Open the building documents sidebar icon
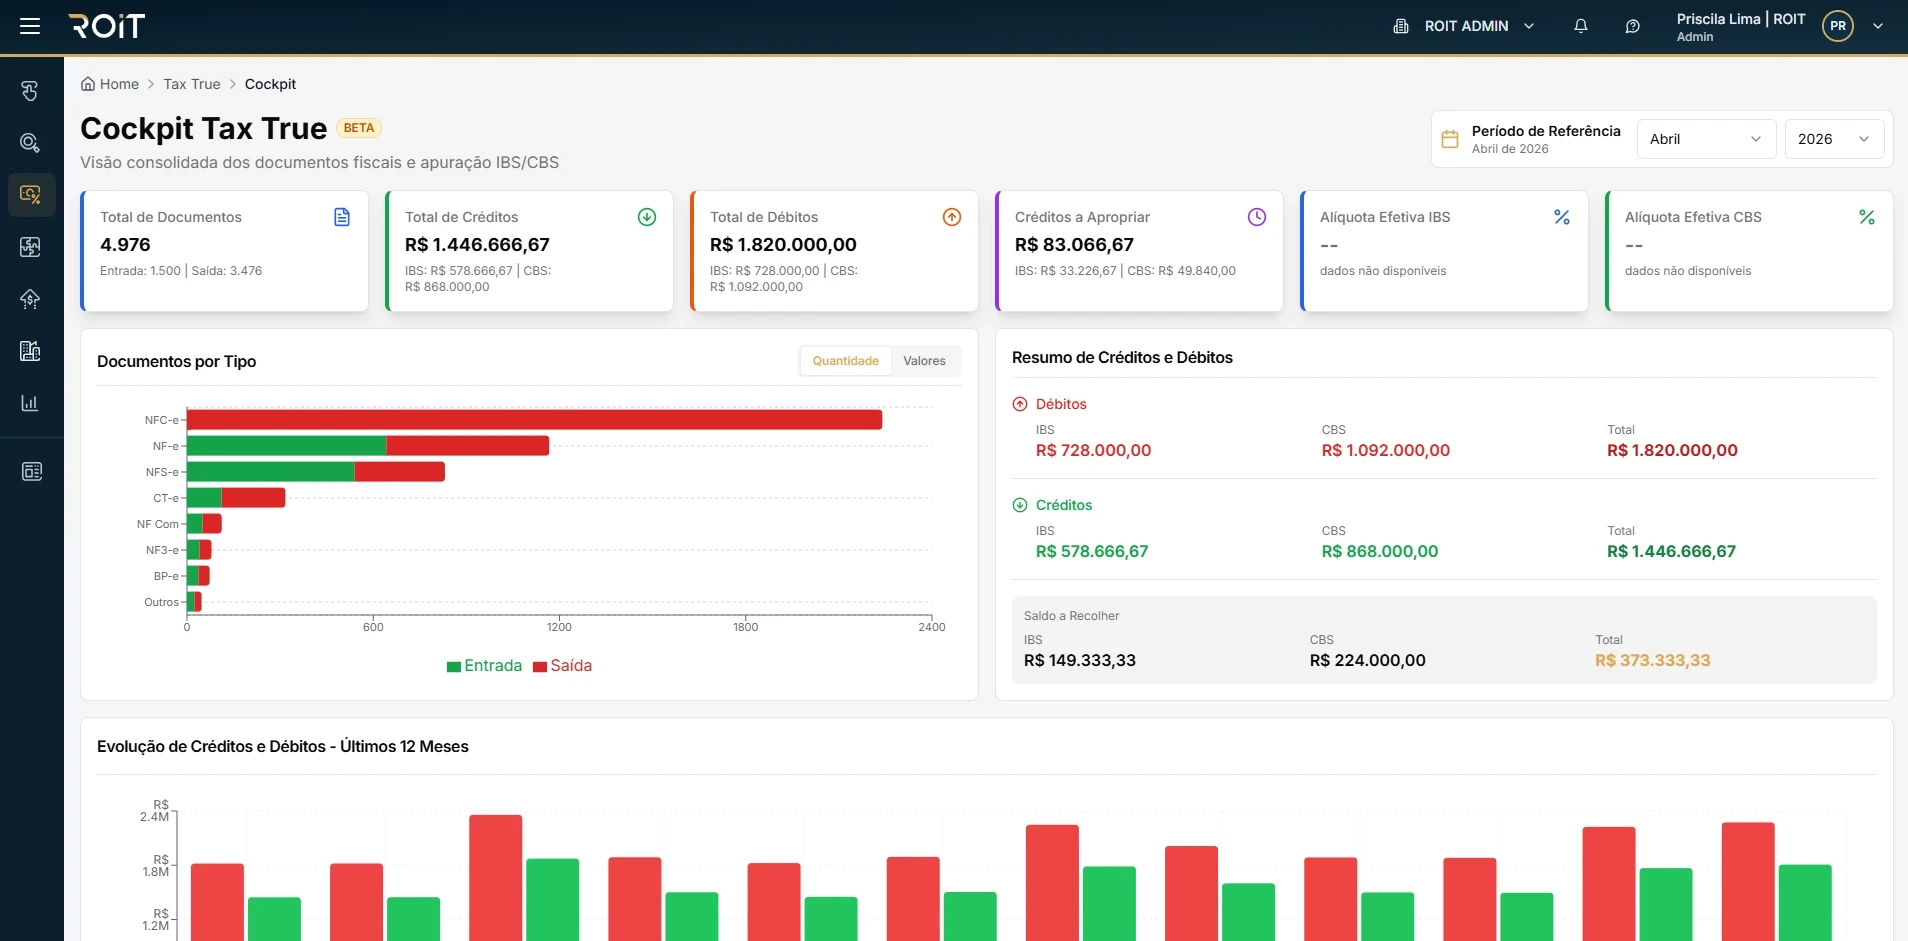 pos(30,351)
